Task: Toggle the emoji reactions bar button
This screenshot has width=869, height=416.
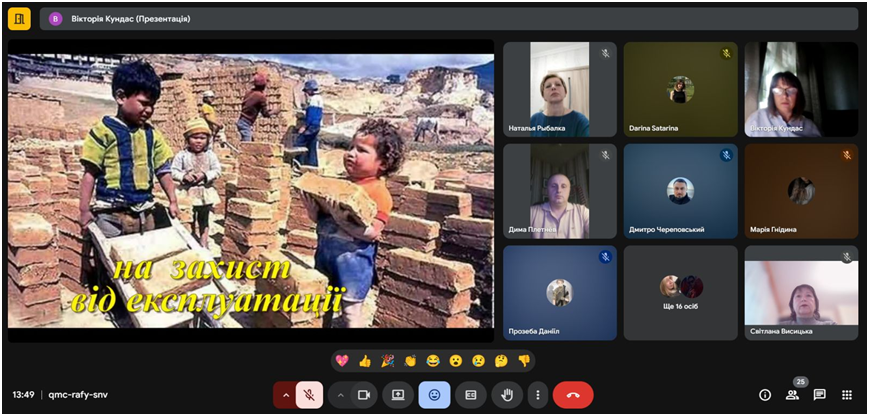Action: 434,395
